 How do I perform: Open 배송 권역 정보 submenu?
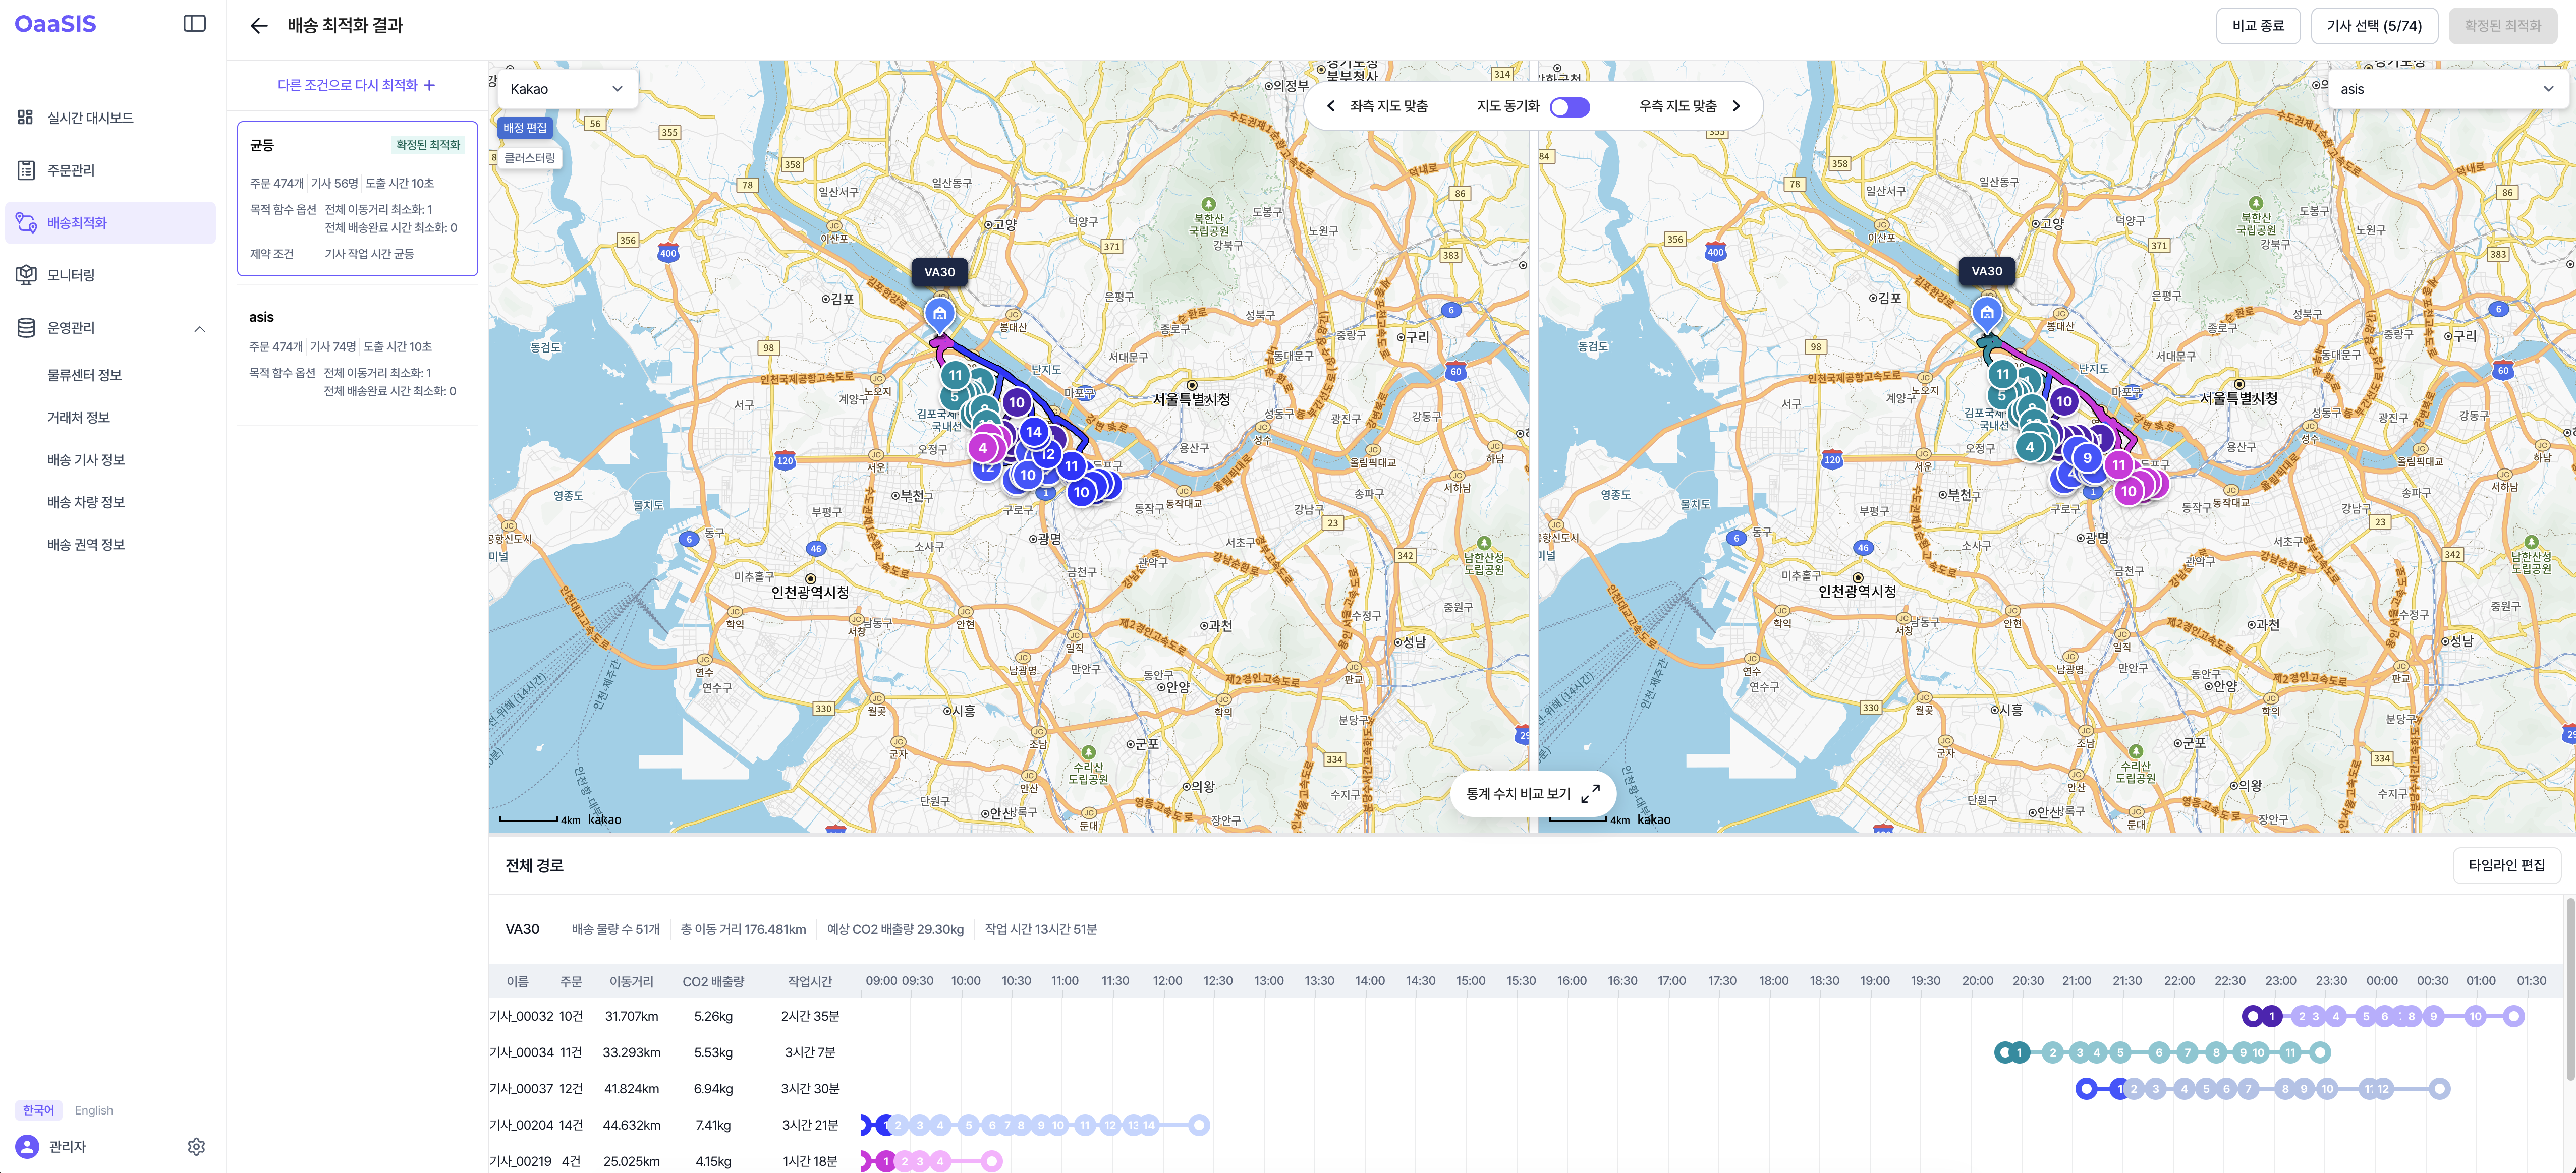pyautogui.click(x=86, y=545)
